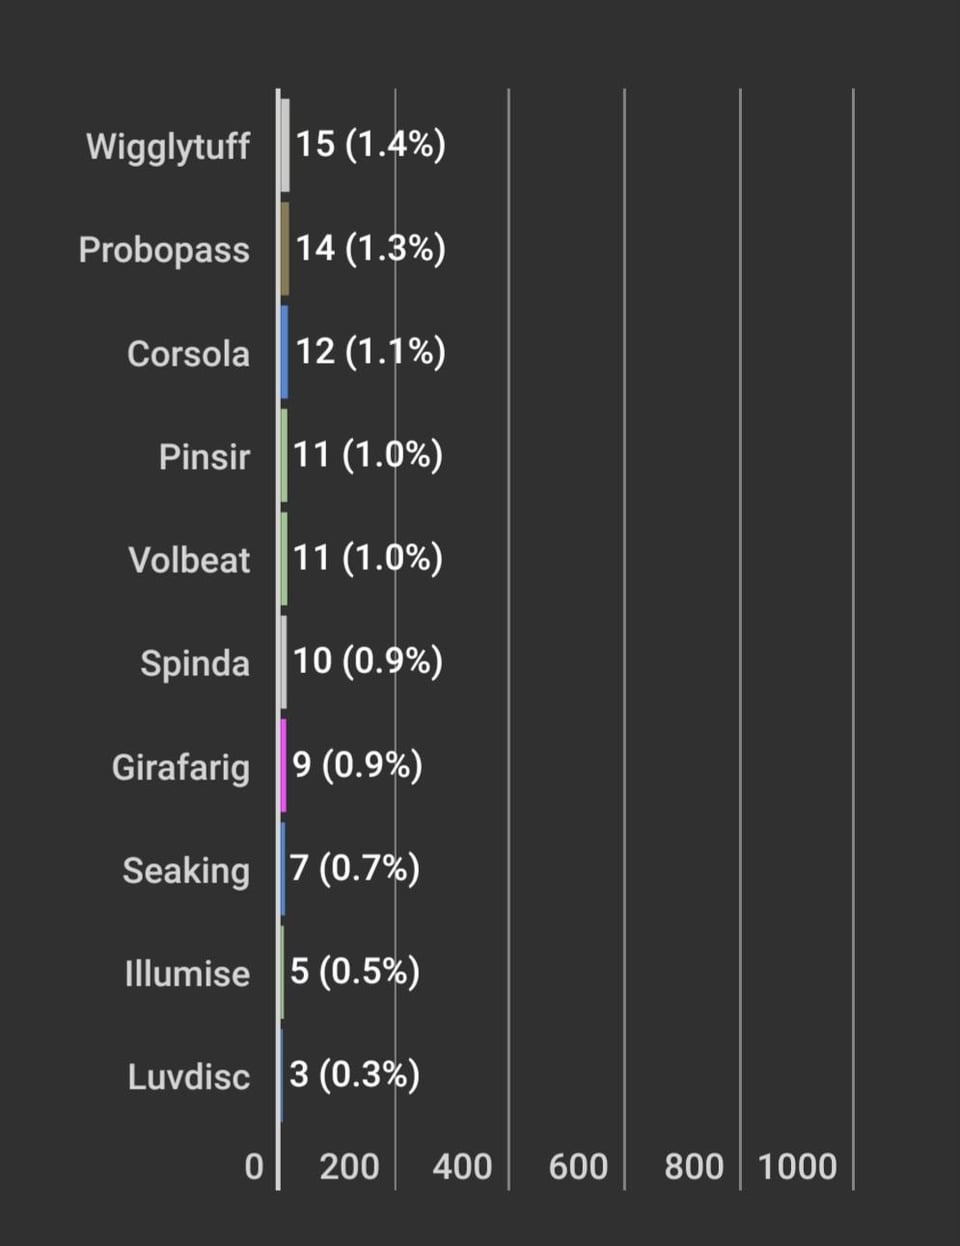Select the "10 (0.9%)" data label

coord(367,661)
